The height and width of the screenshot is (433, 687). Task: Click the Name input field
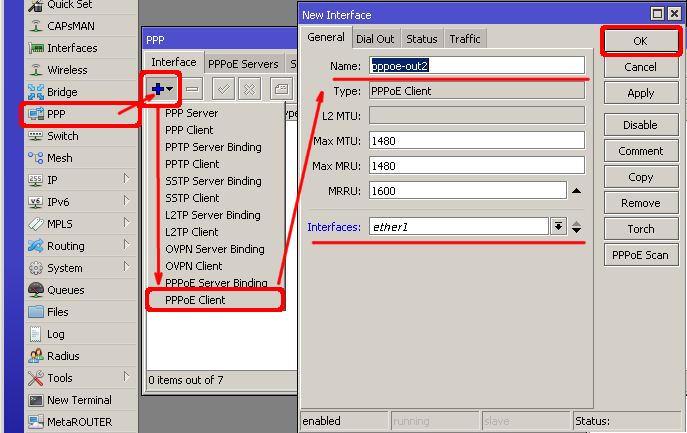point(476,65)
